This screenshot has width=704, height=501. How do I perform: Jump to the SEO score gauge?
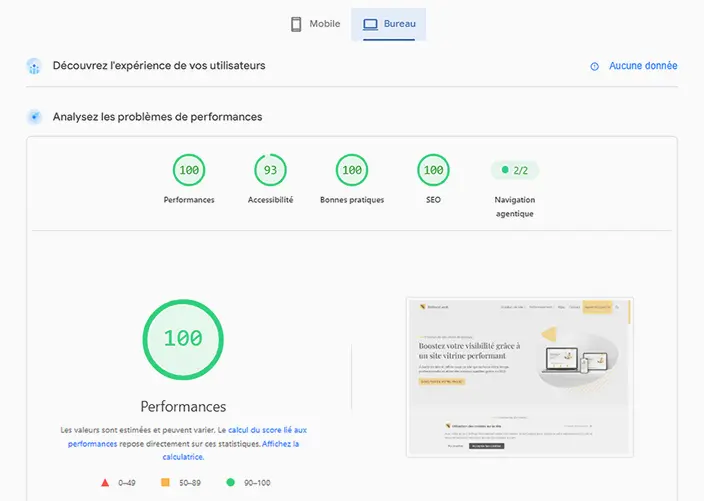tap(433, 170)
